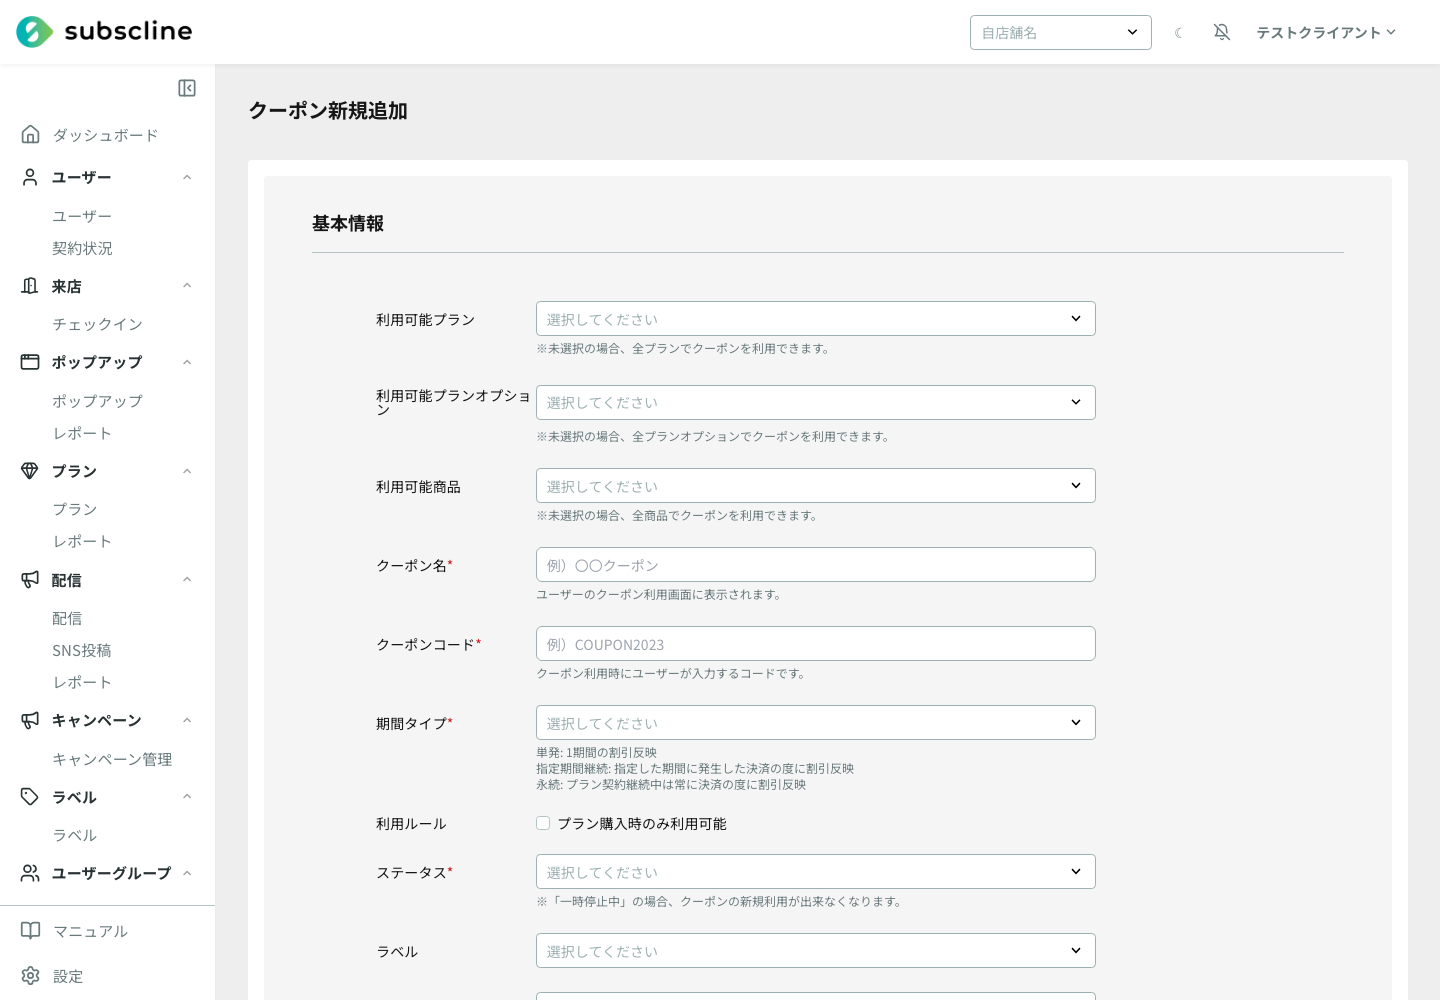Click the マニュアル book icon
1440x1000 pixels.
point(31,931)
